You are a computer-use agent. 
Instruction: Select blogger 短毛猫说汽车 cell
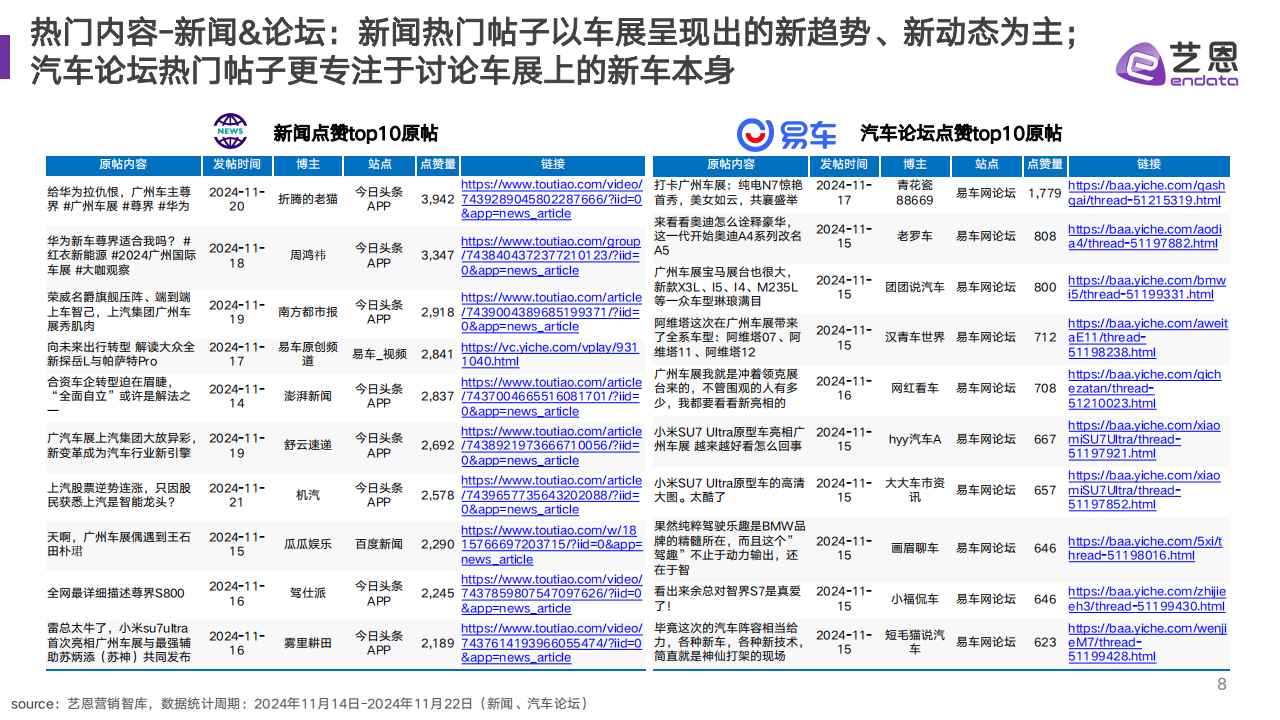click(x=915, y=642)
